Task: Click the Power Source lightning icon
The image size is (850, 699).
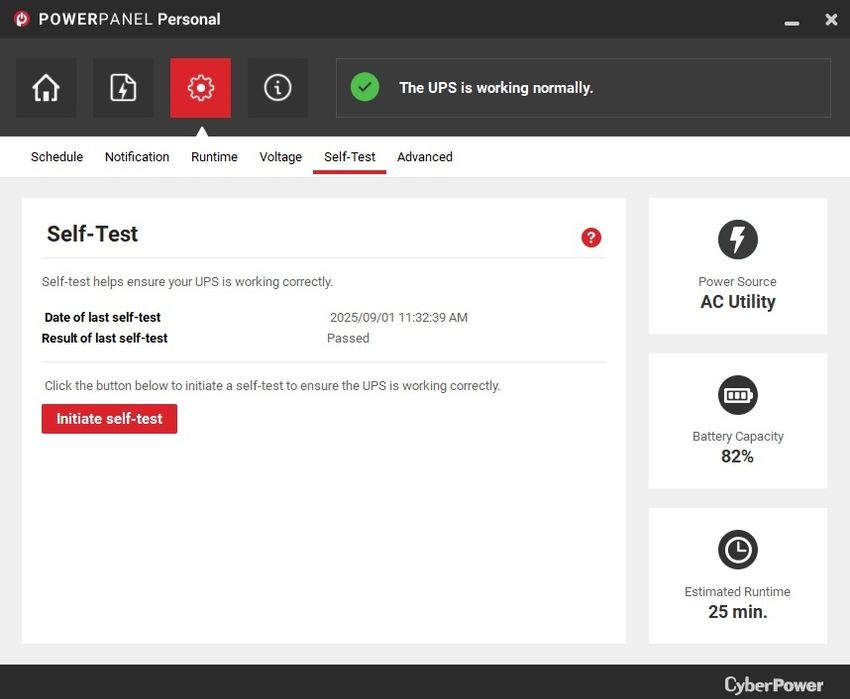Action: (x=737, y=239)
